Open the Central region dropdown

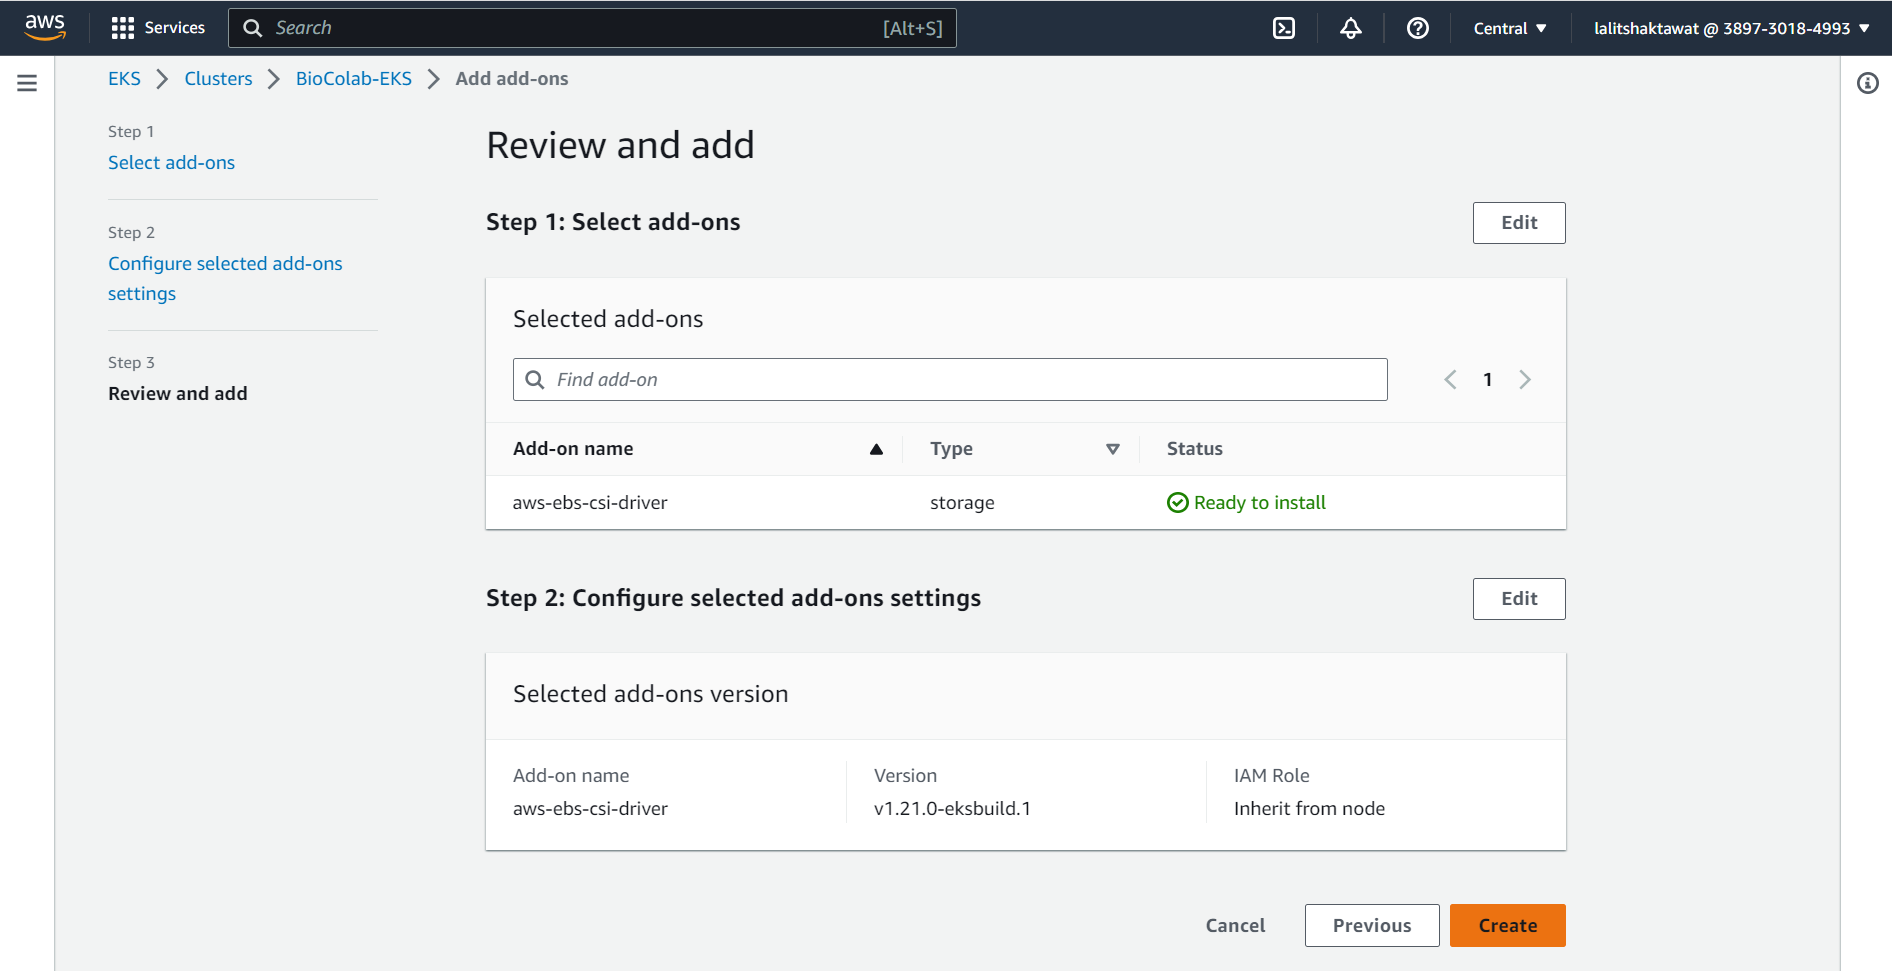(x=1510, y=28)
